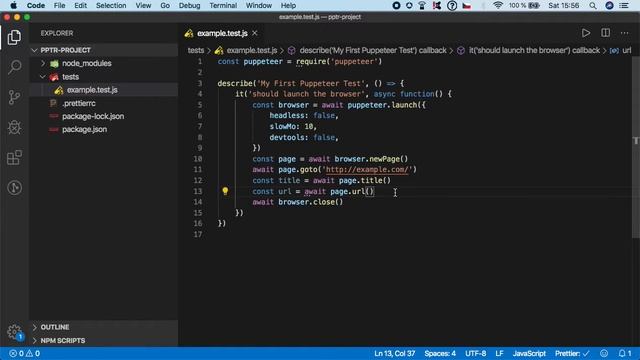Change language mode via JavaScript status item
Viewport: 640px width, 360px height.
[x=529, y=353]
